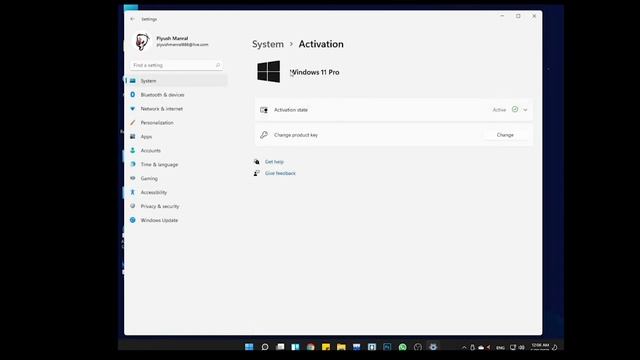Expand the Activation state chevron
This screenshot has height=360, width=640.
(525, 110)
